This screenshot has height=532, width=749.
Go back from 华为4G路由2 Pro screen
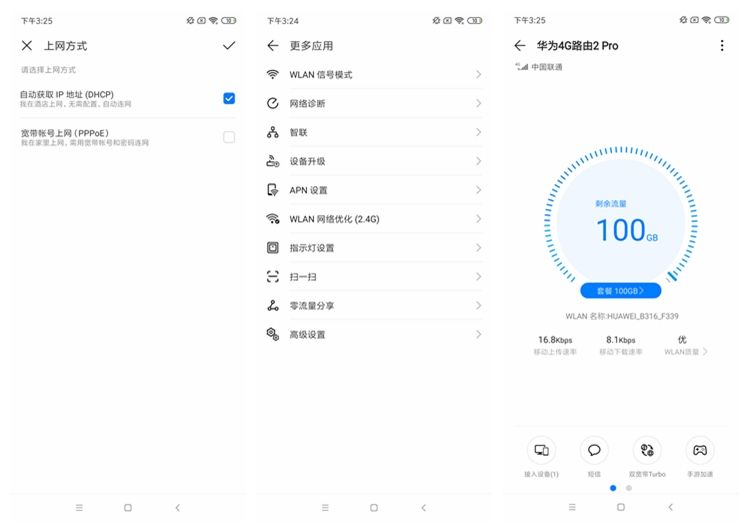coord(520,45)
